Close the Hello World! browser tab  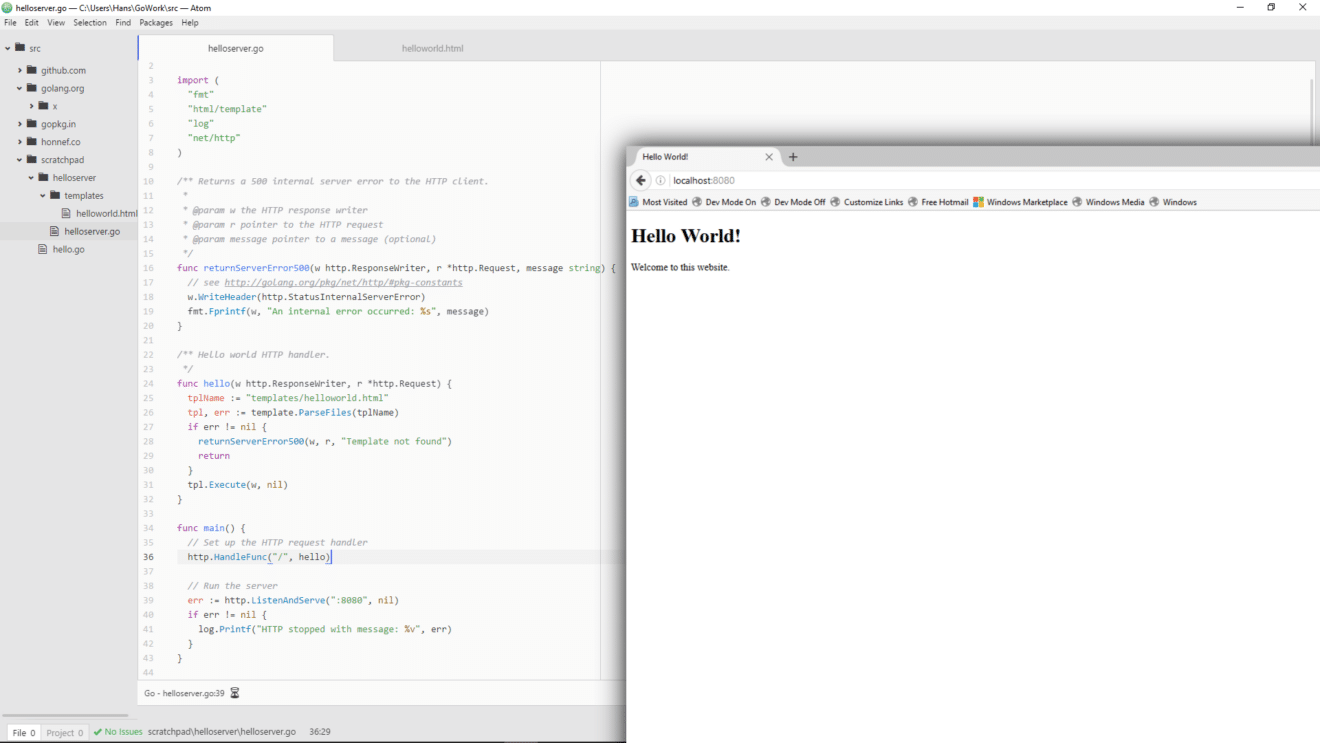pyautogui.click(x=769, y=157)
